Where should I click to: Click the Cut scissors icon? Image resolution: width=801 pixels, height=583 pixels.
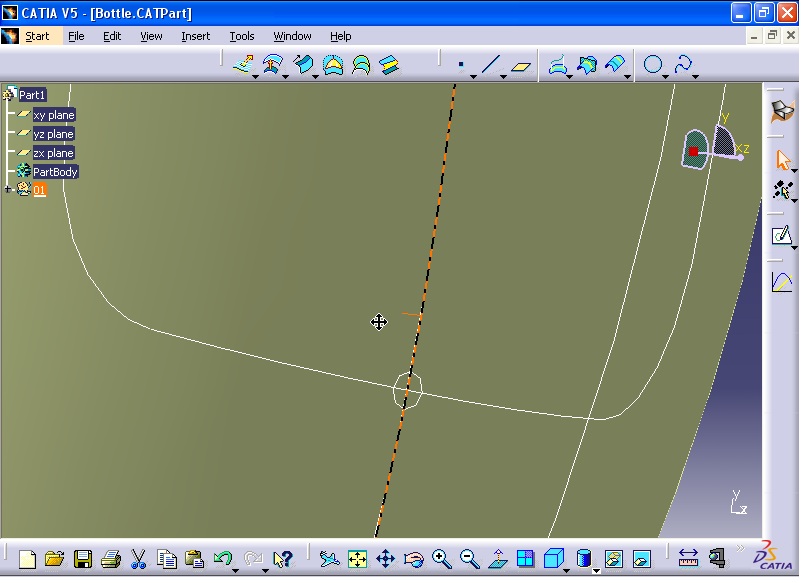click(x=138, y=559)
